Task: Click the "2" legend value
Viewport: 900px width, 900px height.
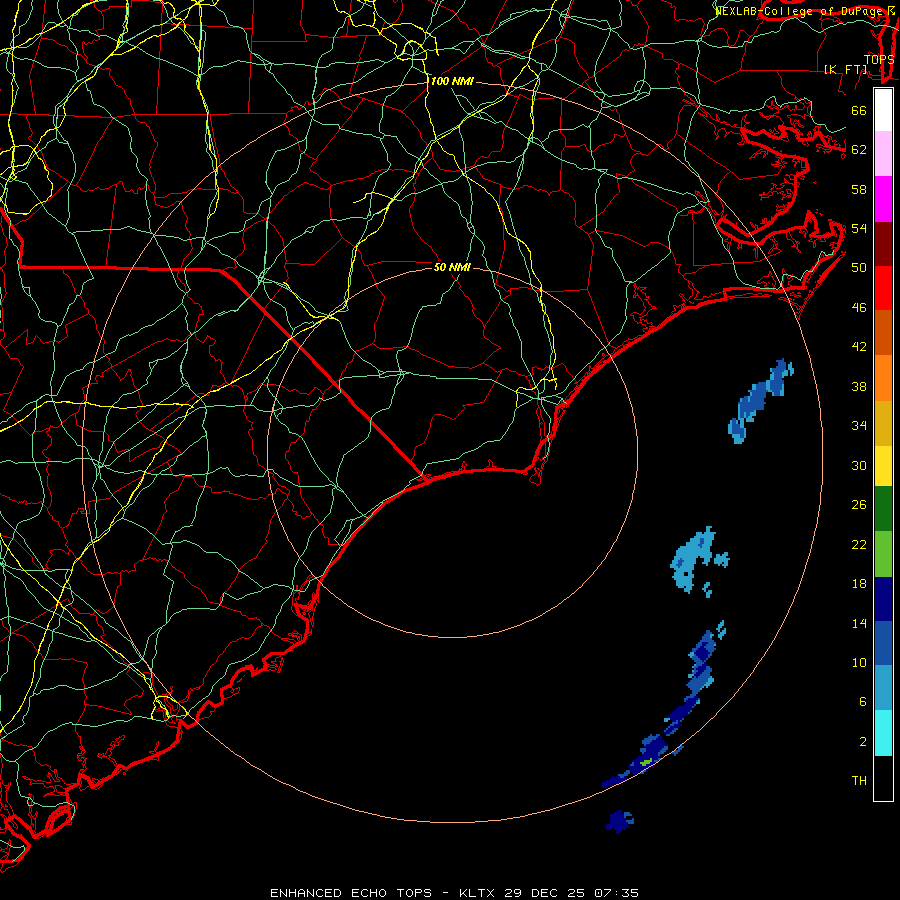Action: click(x=863, y=742)
